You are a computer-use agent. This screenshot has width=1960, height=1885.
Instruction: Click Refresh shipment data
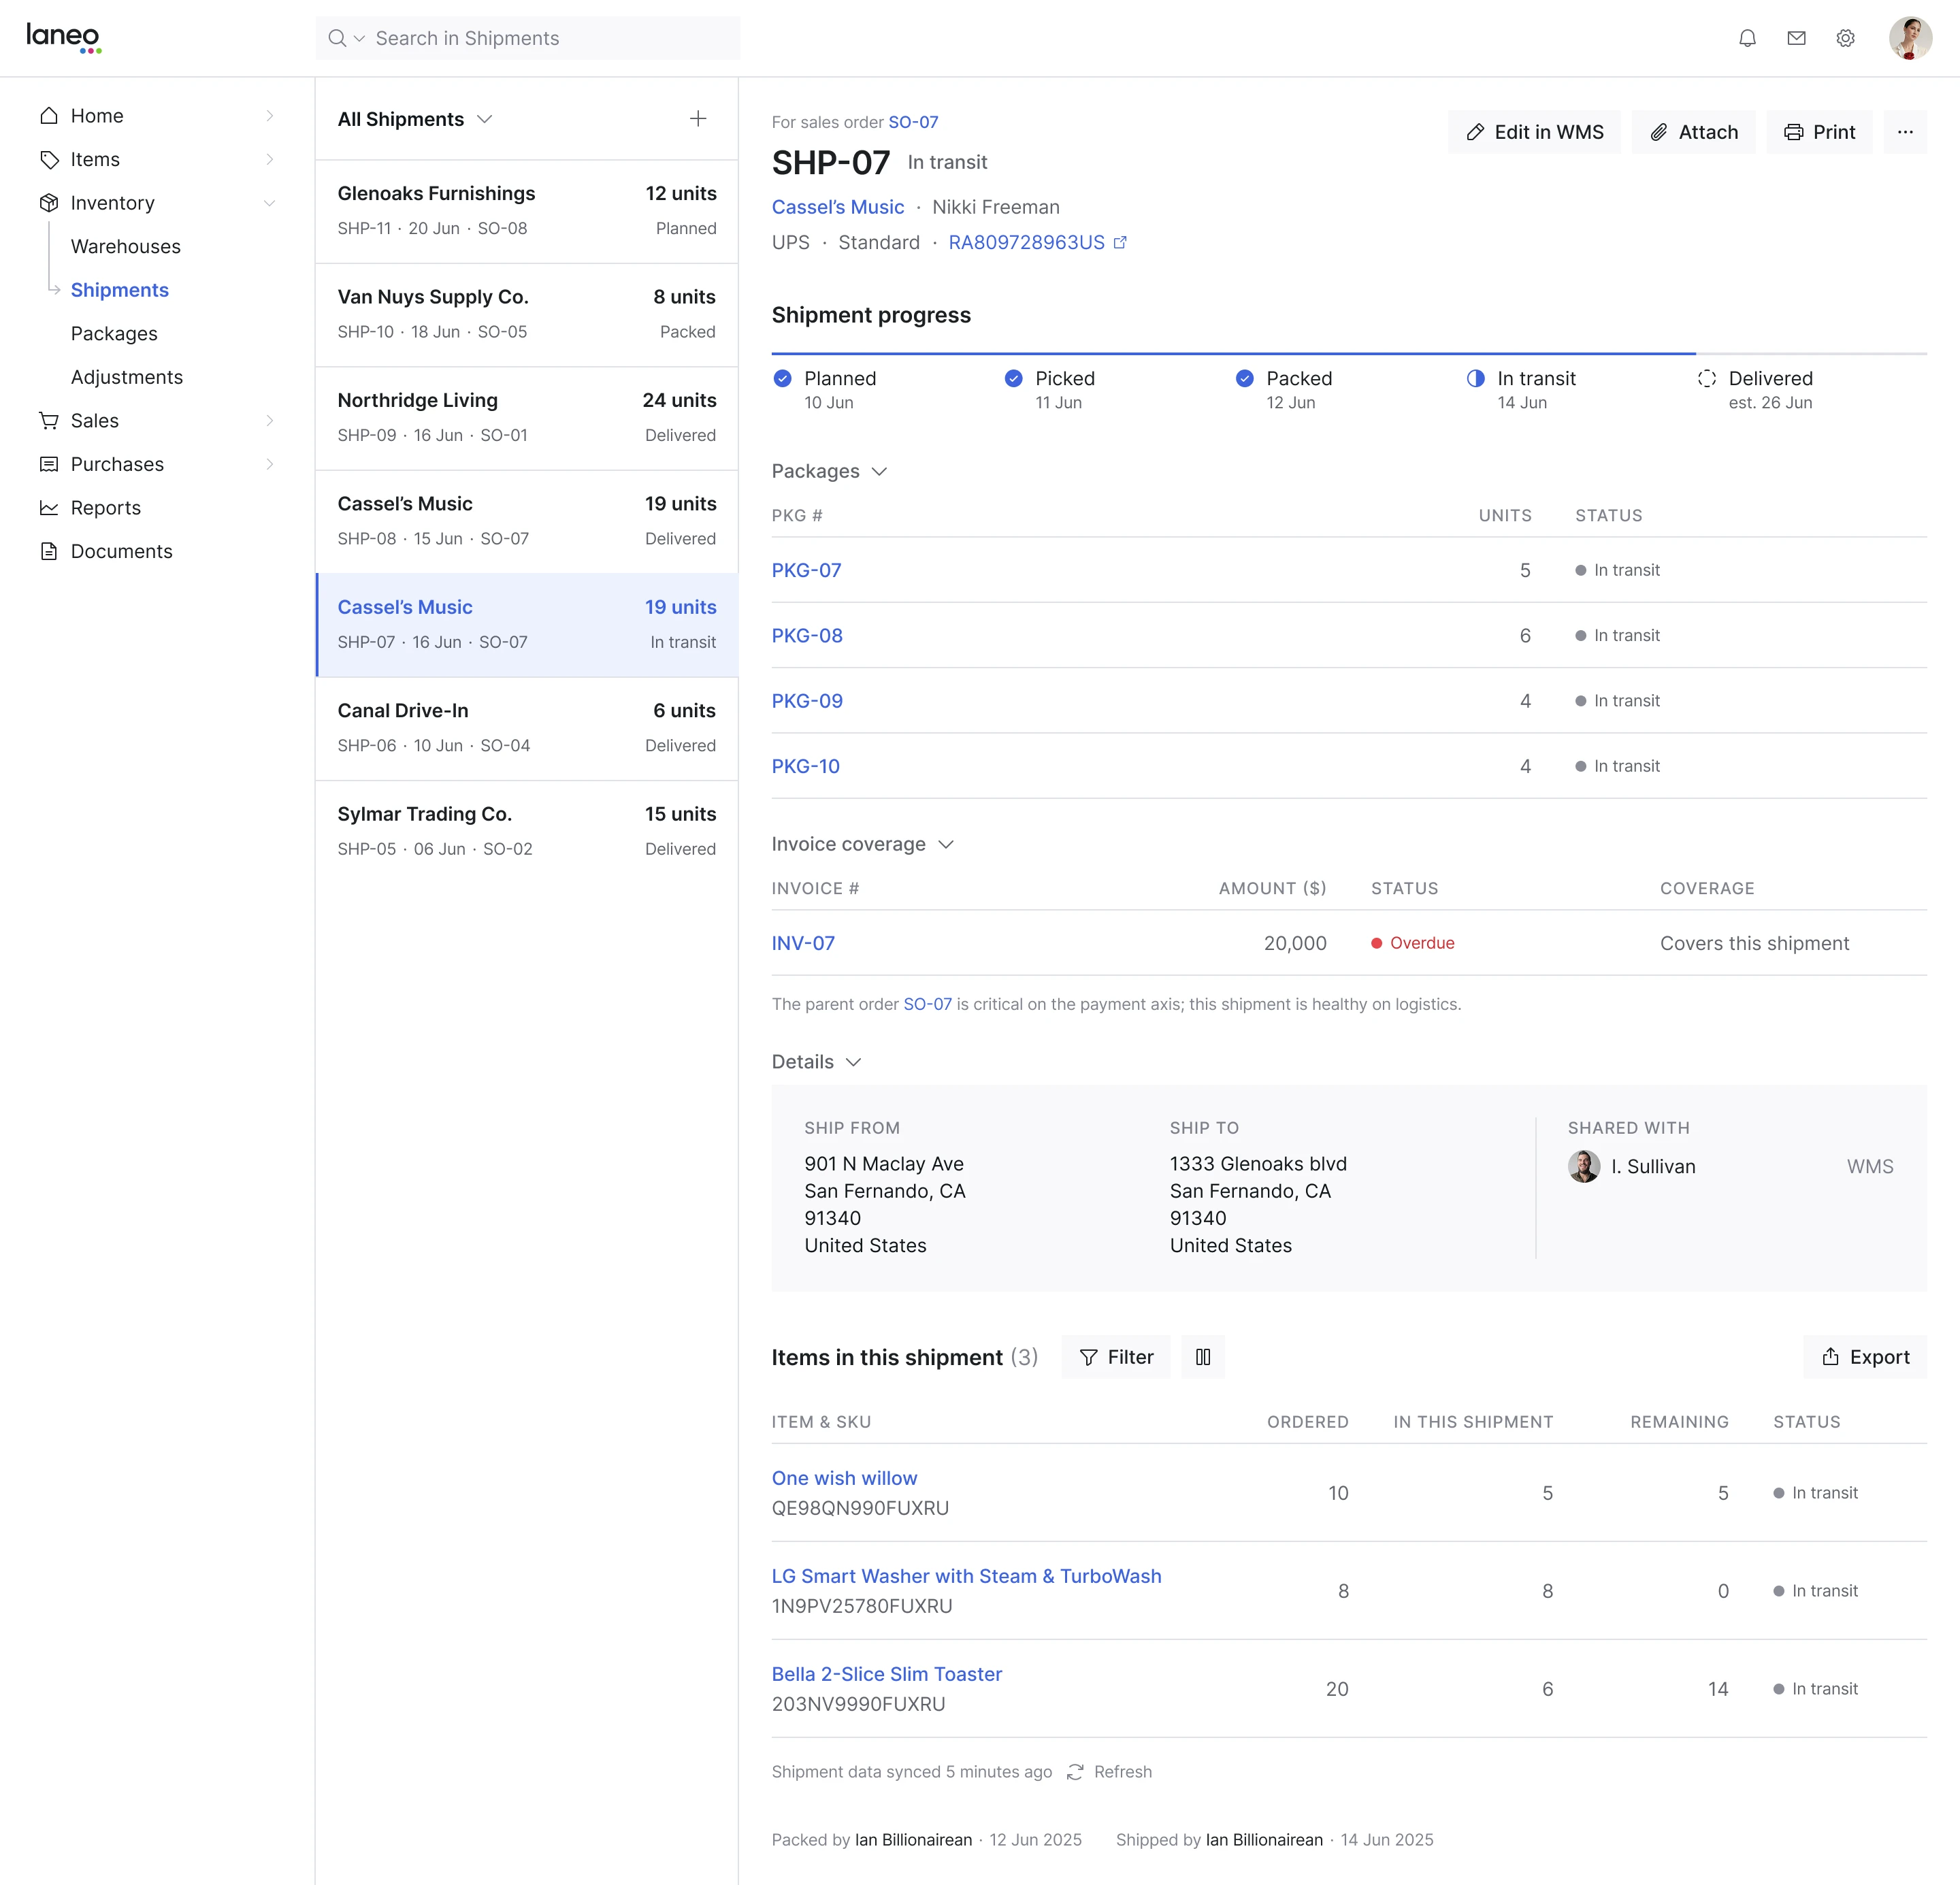tap(1109, 1772)
